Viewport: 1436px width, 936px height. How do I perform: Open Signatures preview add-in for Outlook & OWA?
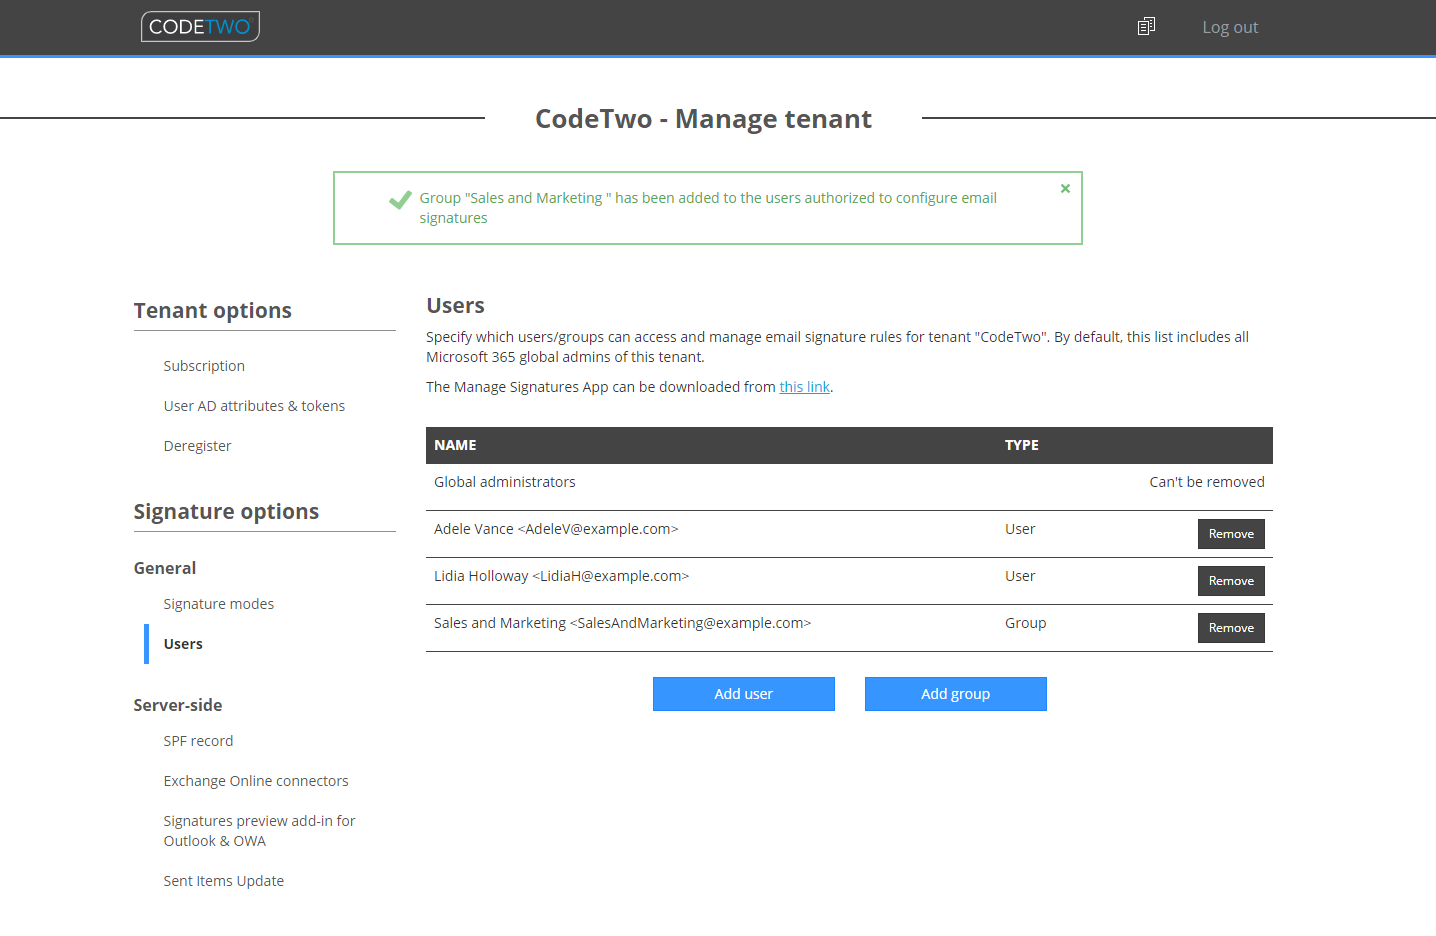pos(259,830)
